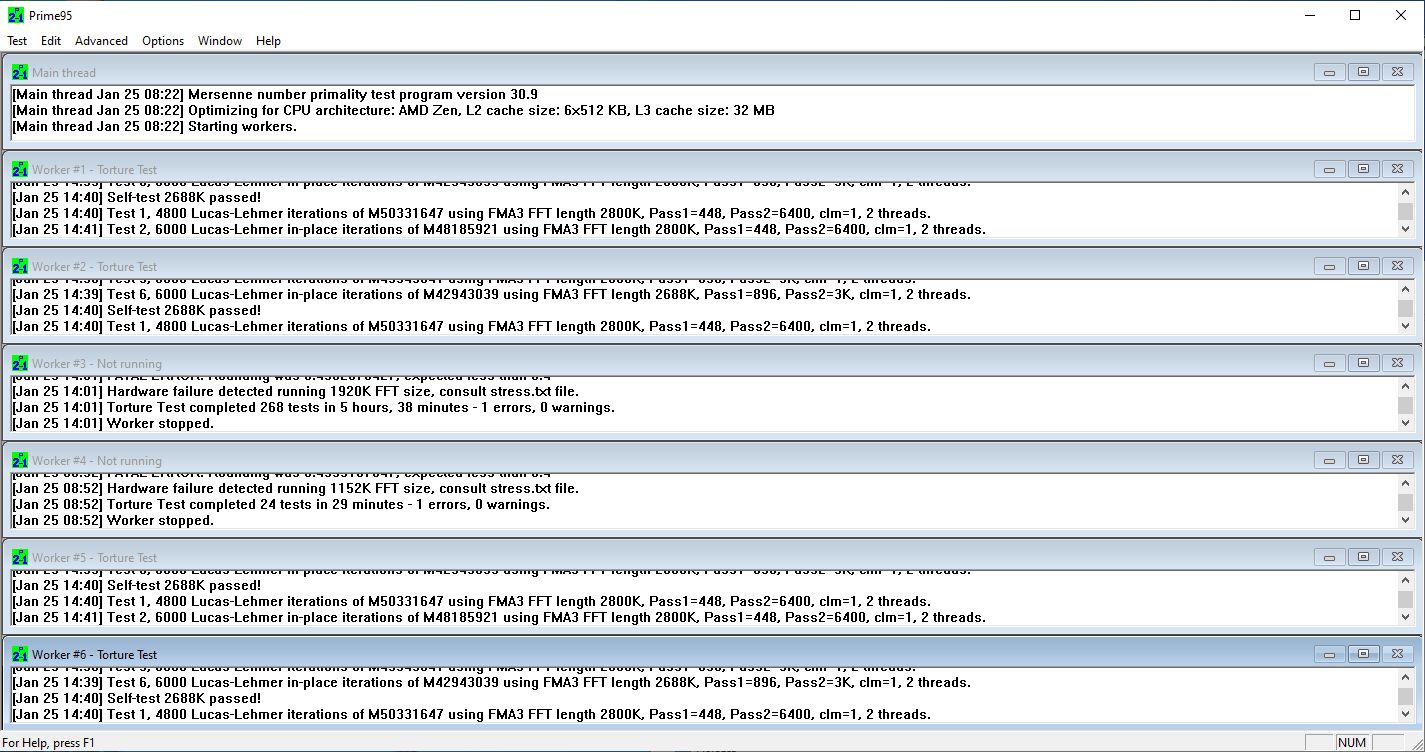Click Worker #5 scrollbar down arrow
This screenshot has height=752, width=1425.
1406,617
